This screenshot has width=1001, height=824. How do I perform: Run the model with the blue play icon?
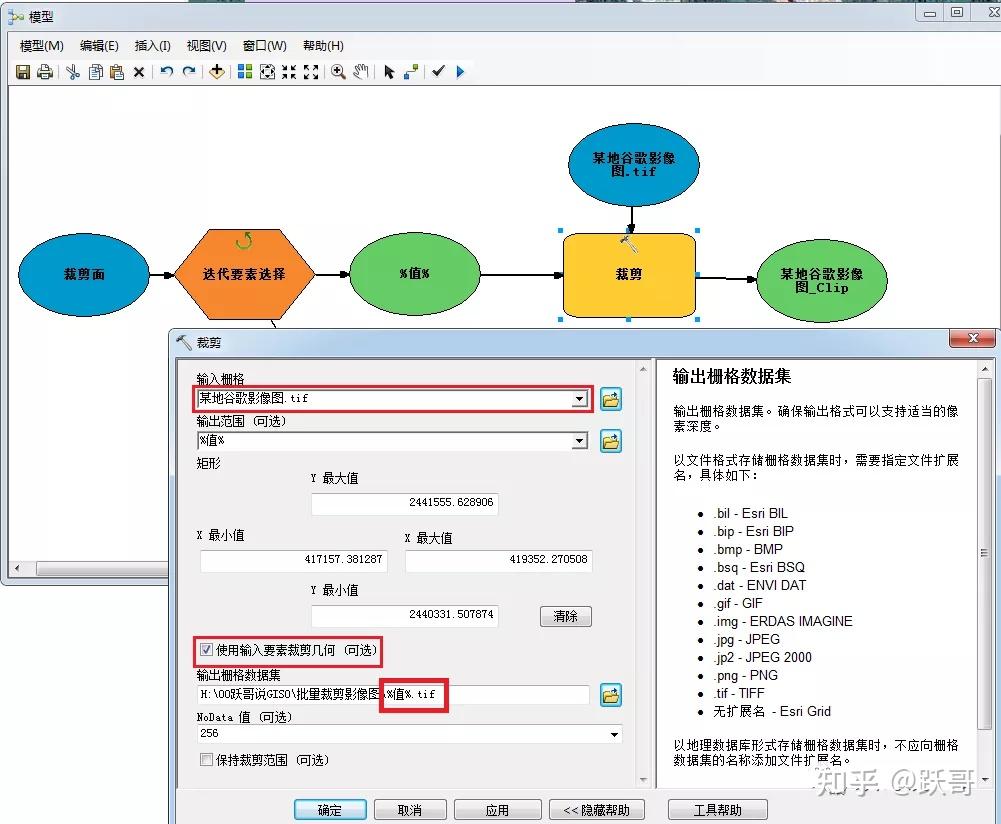(x=462, y=71)
